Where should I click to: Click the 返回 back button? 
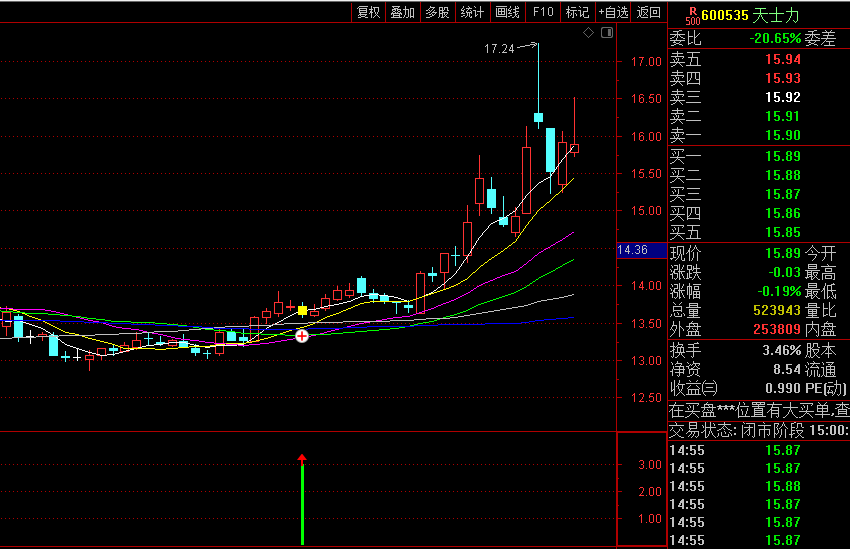pos(648,12)
